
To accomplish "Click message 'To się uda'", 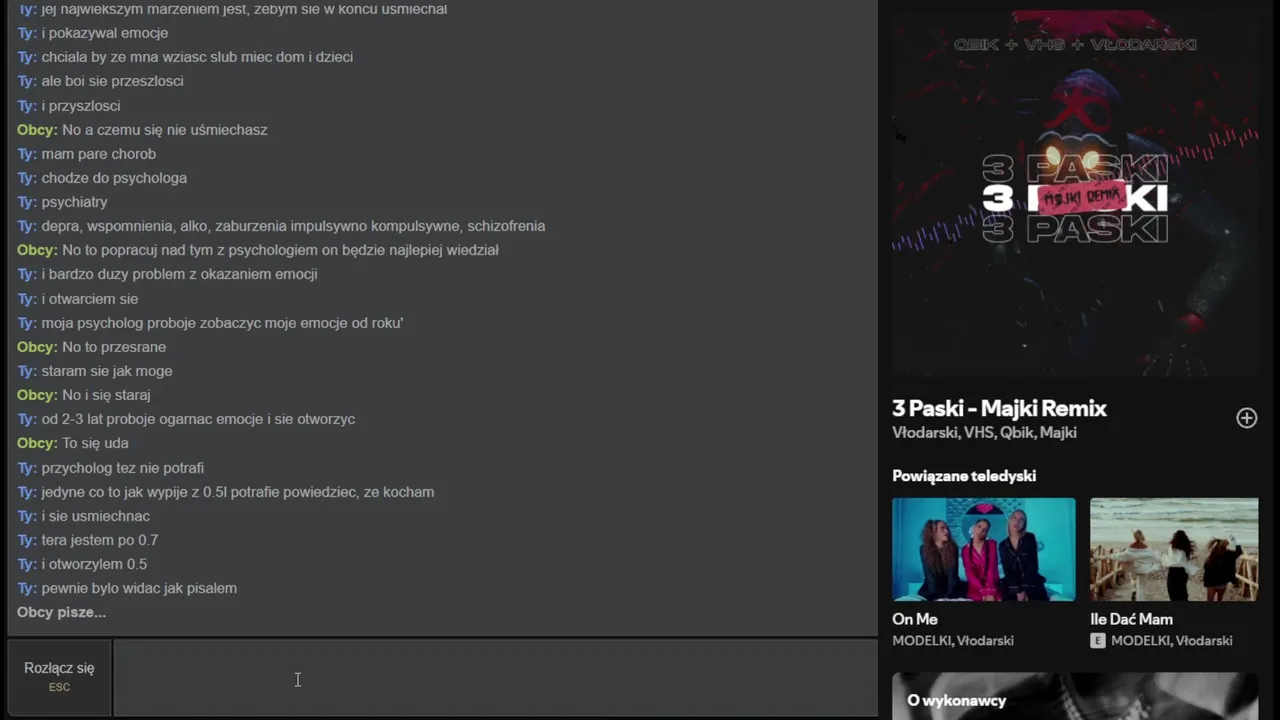I will pyautogui.click(x=73, y=443).
